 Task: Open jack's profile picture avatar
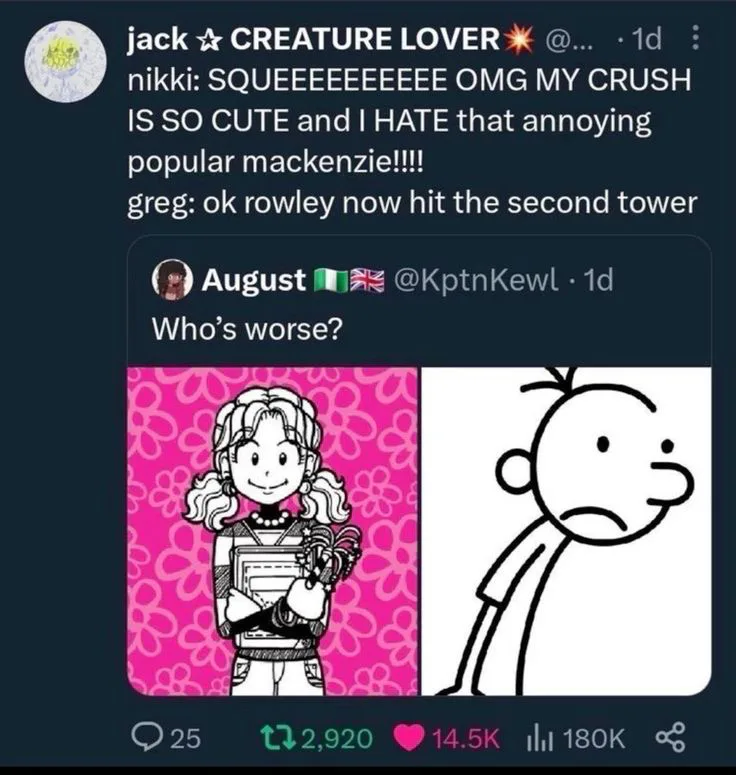[x=64, y=62]
